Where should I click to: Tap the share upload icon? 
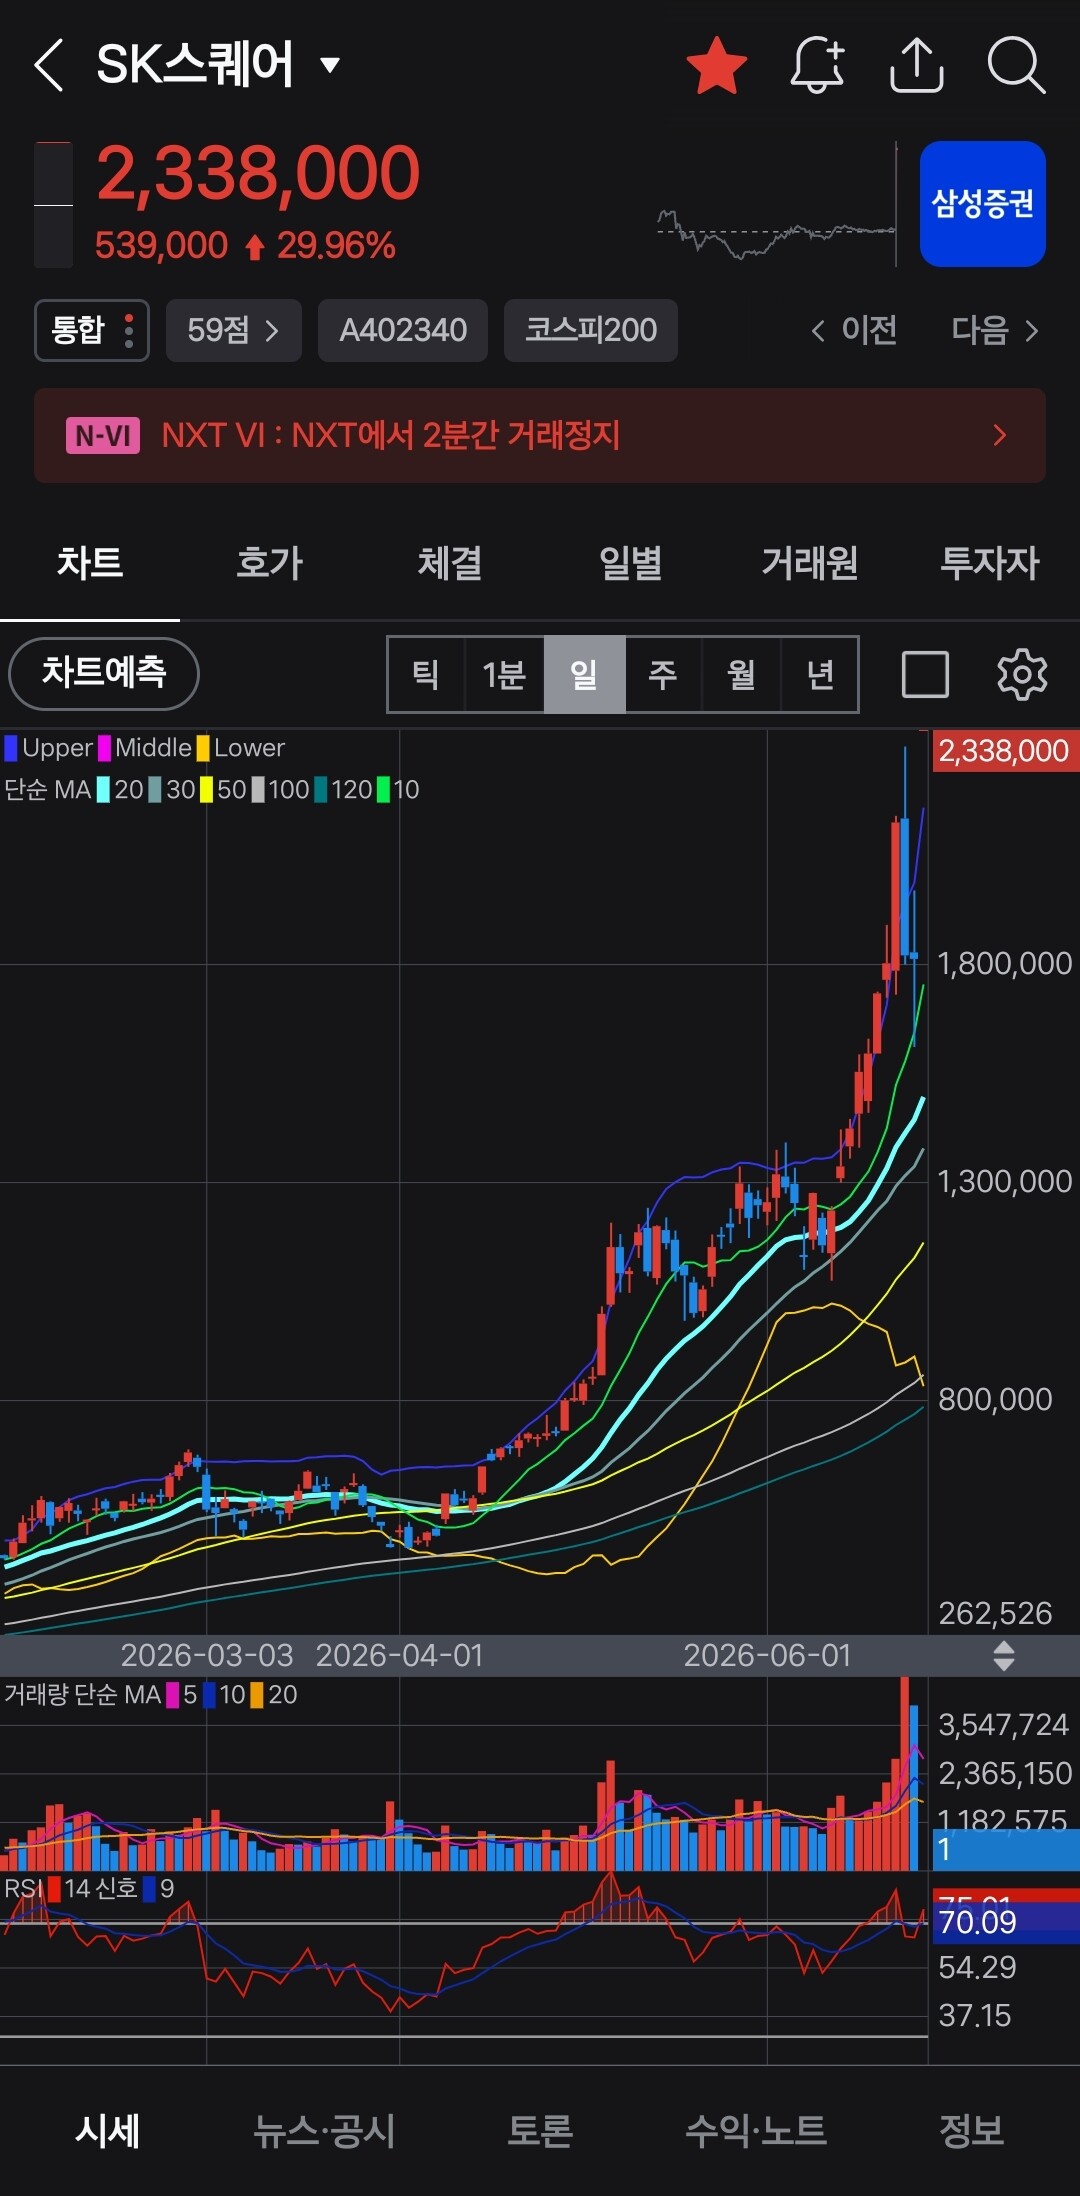917,66
